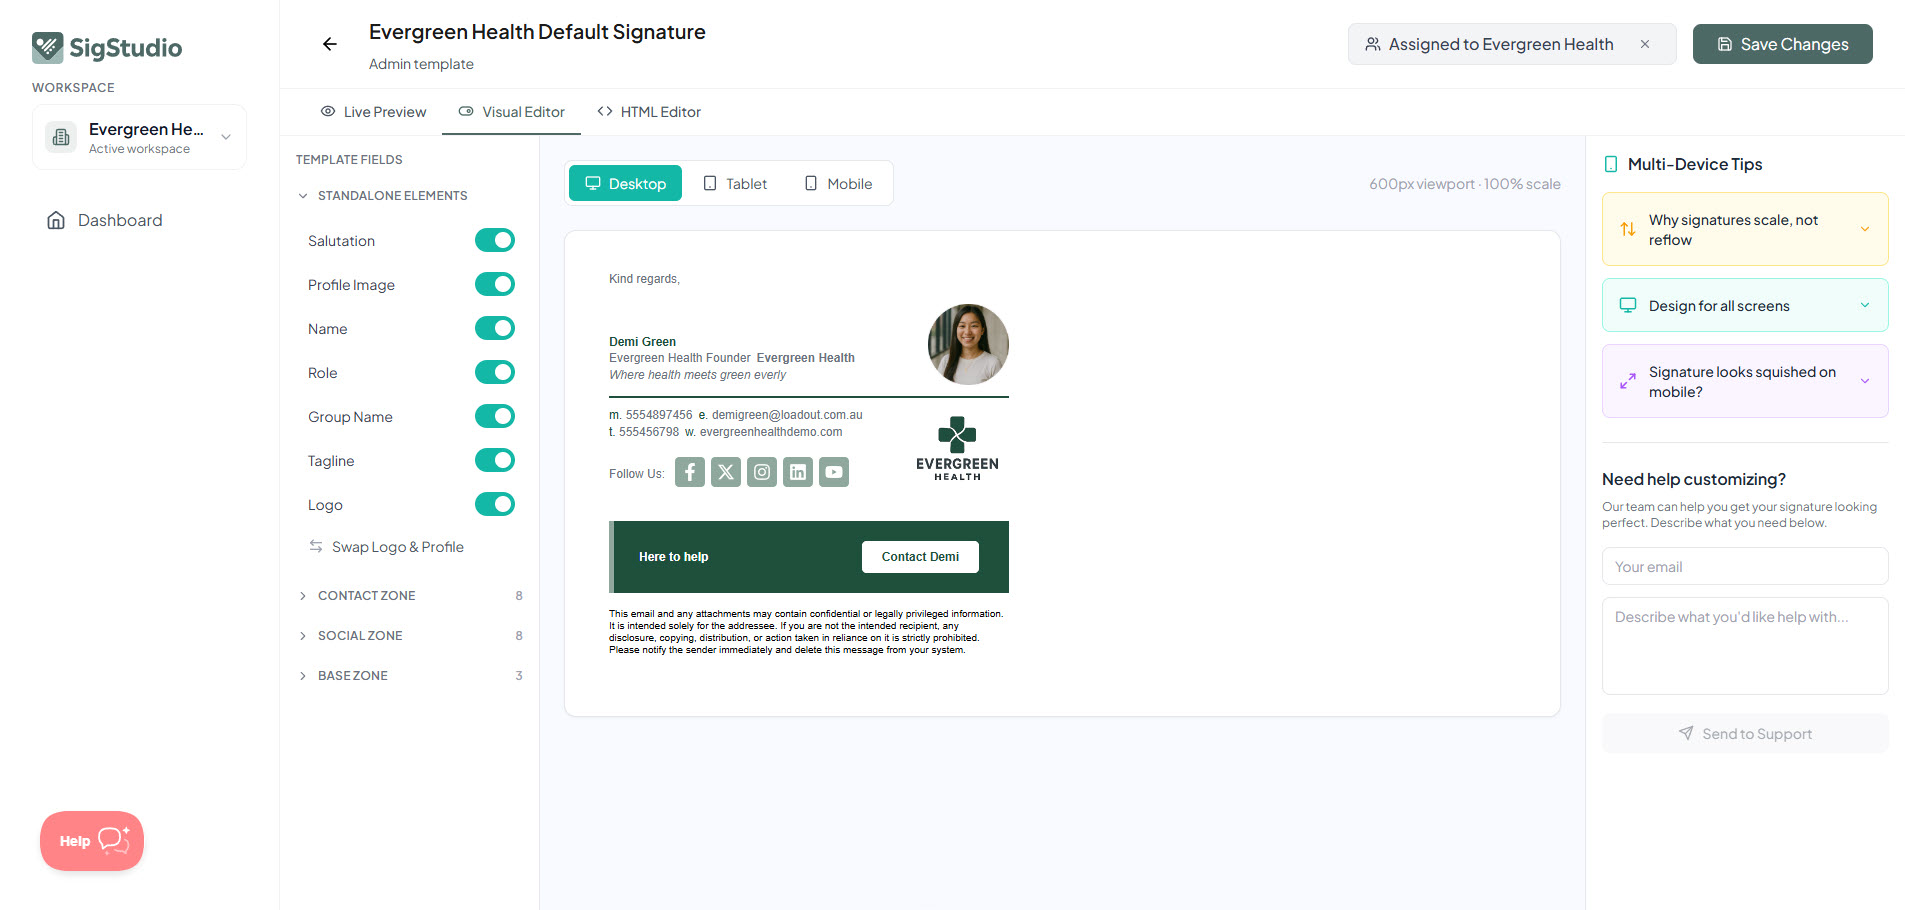Screen dimensions: 1905x910
Task: Select the Mobile viewport button
Action: [x=838, y=184]
